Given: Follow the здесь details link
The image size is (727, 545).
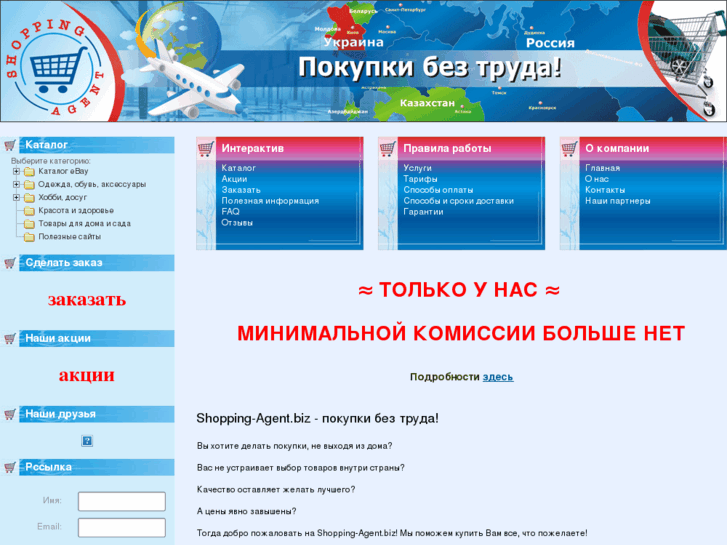Looking at the screenshot, I should click(498, 377).
